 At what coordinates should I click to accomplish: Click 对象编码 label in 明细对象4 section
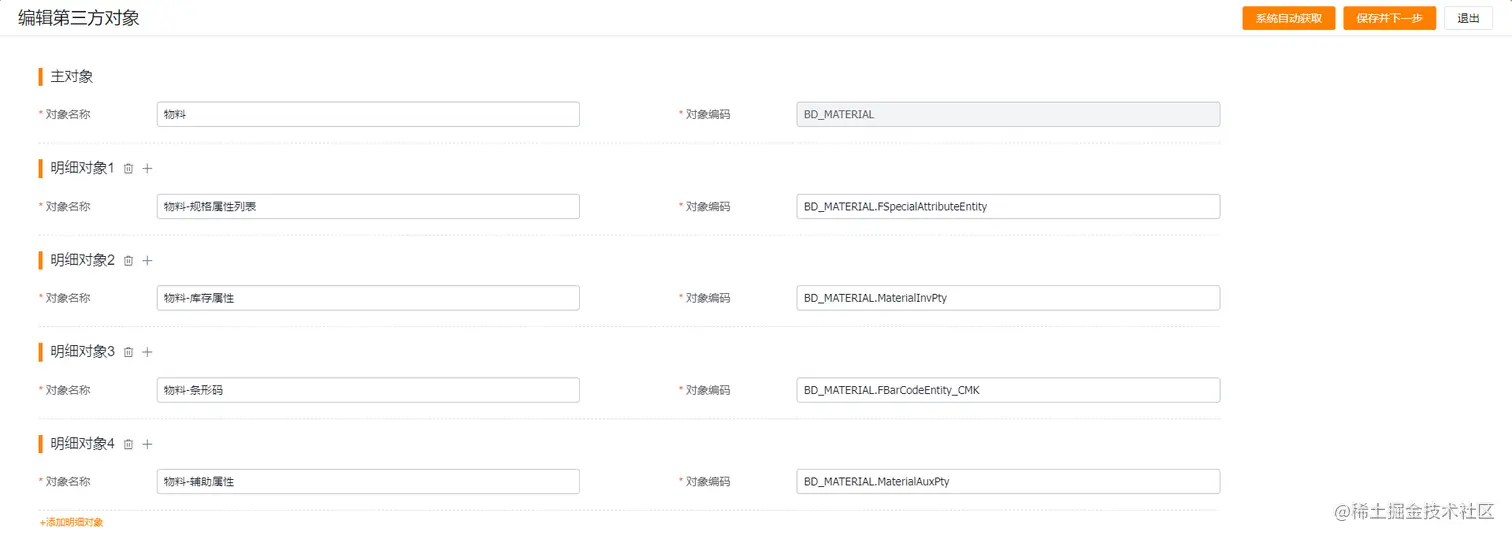click(x=708, y=482)
